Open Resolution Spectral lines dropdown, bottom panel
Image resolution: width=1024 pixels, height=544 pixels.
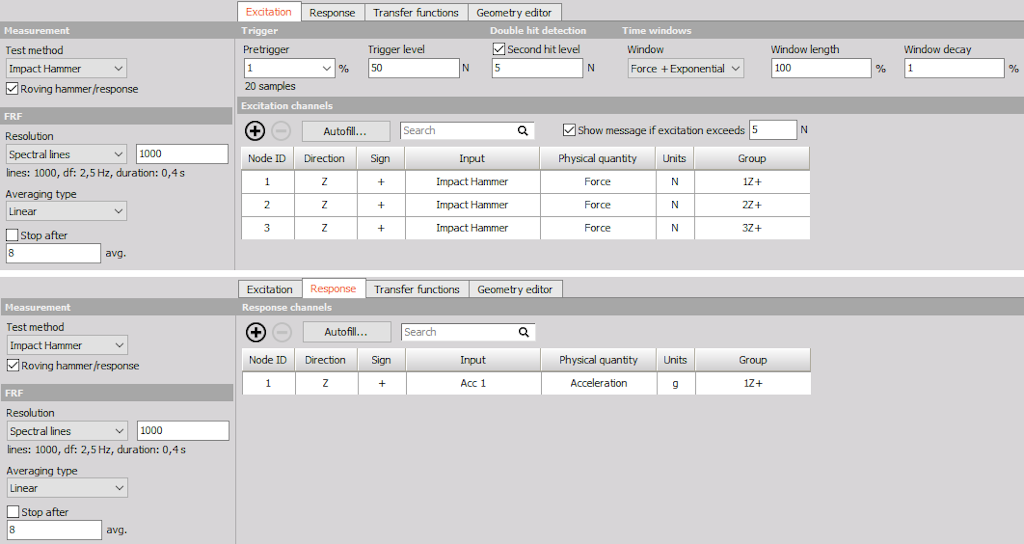[x=67, y=431]
